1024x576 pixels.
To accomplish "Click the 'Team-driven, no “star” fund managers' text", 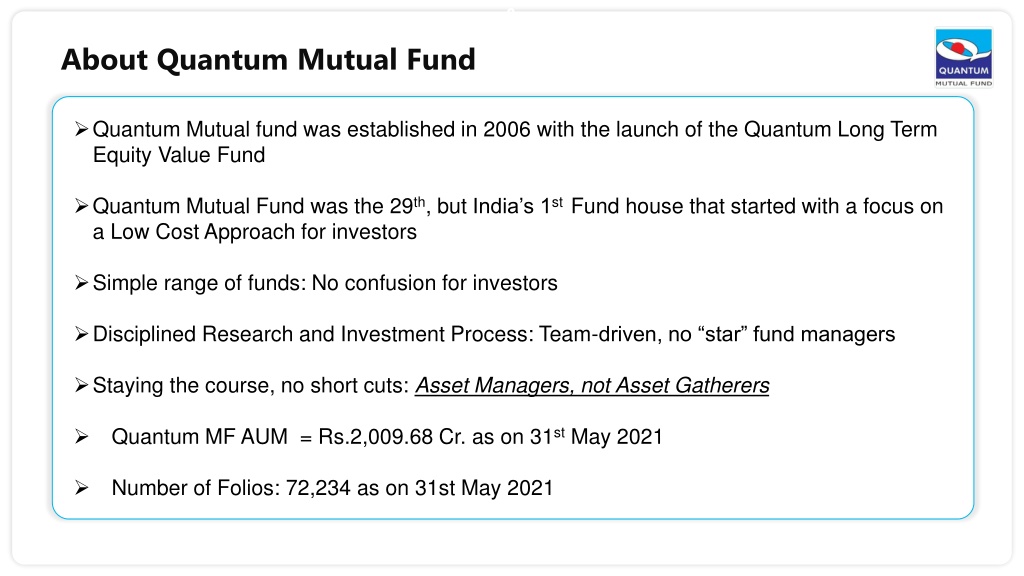I will point(717,334).
